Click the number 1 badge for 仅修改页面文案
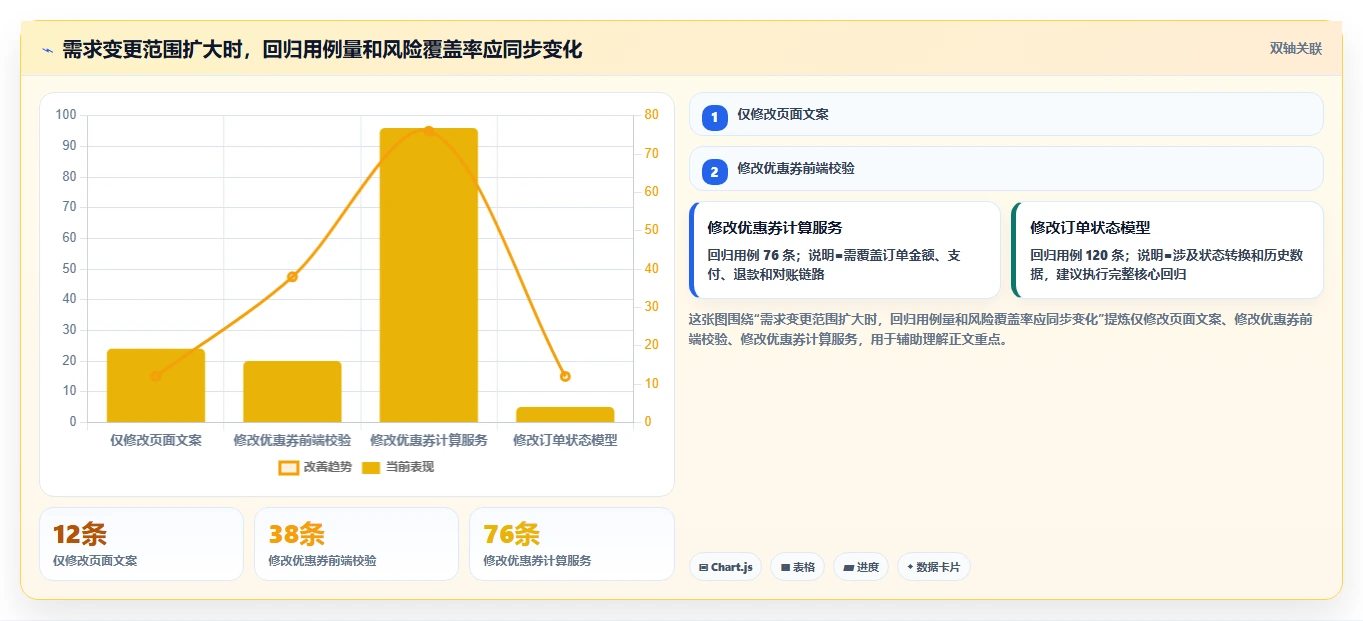This screenshot has width=1363, height=621. pos(714,118)
